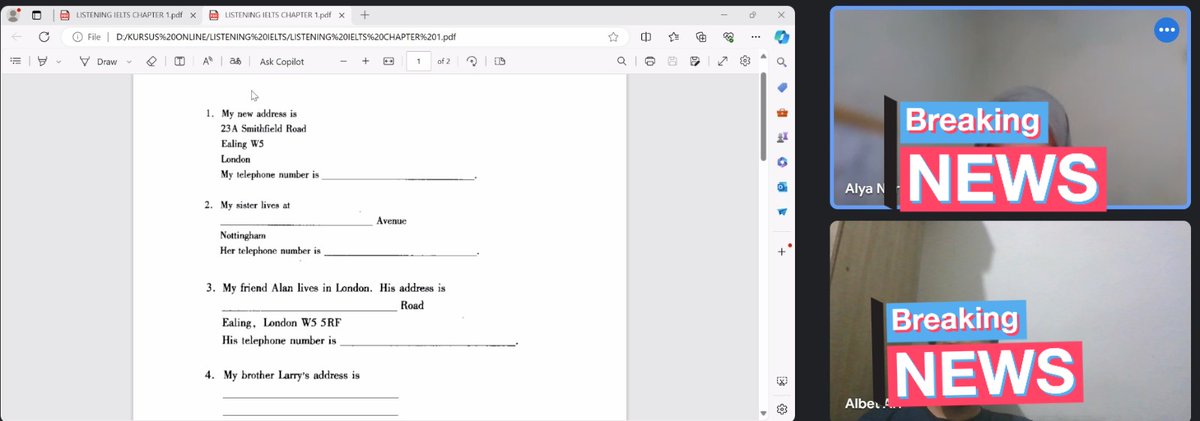Click the browser profile avatar
Viewport: 1200px width, 421px height.
click(14, 15)
